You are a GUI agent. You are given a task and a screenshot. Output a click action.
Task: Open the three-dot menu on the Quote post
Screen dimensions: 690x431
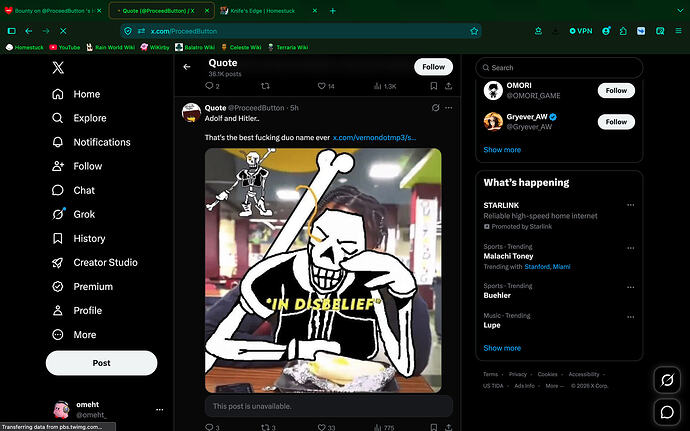(x=448, y=107)
